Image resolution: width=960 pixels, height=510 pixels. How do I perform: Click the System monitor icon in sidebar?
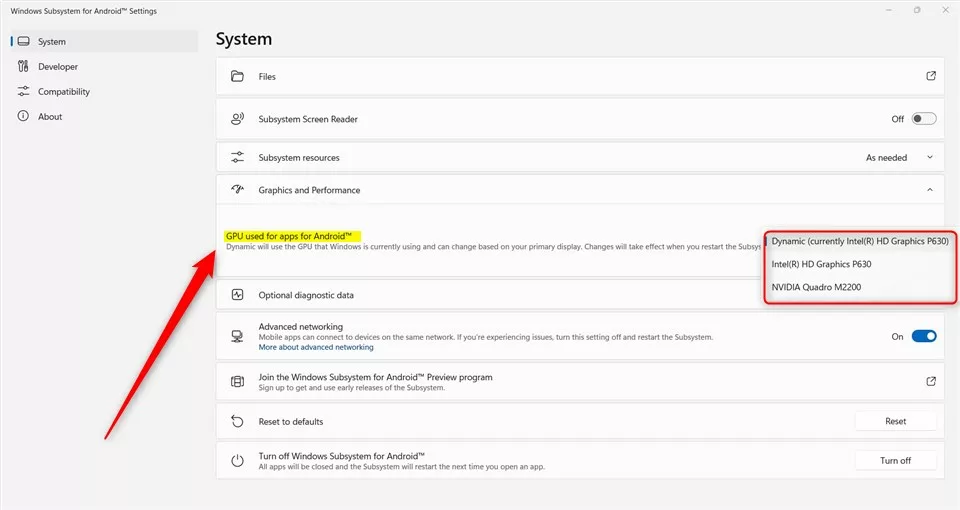(23, 42)
